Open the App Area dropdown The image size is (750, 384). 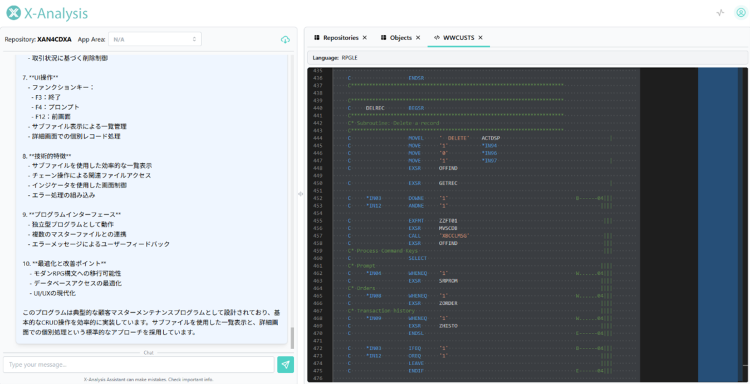[x=155, y=39]
